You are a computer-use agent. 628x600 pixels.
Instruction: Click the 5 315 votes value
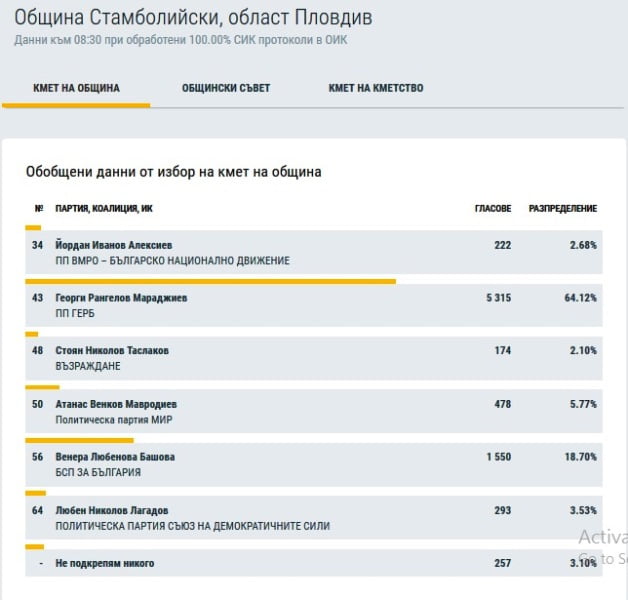coord(498,298)
